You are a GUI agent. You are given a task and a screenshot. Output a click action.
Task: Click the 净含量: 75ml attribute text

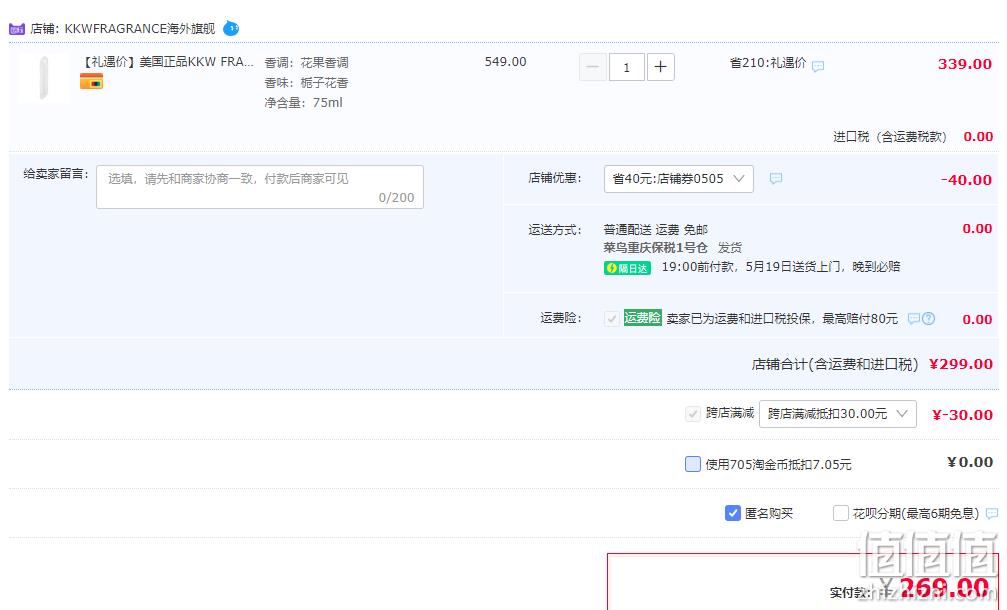[303, 102]
